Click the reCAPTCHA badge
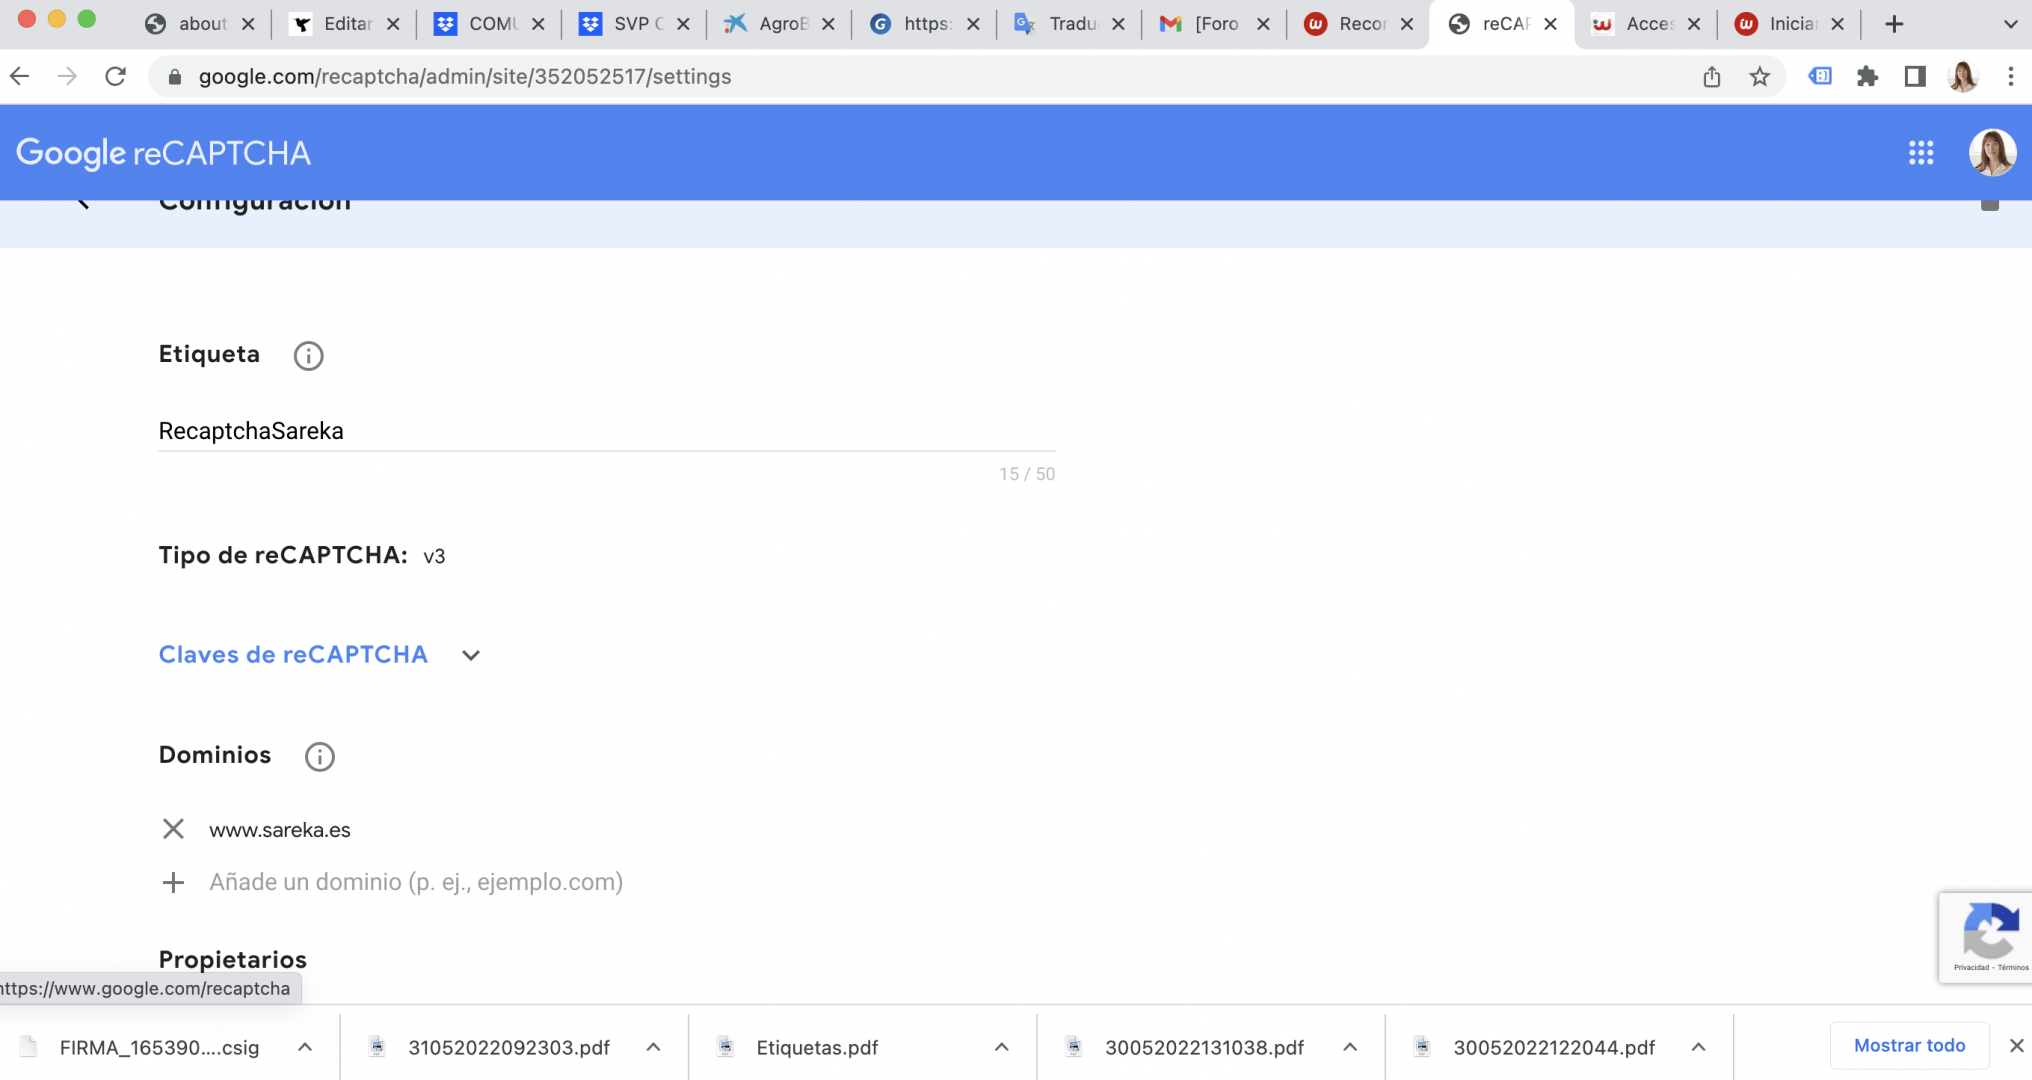Image resolution: width=2032 pixels, height=1080 pixels. click(1986, 937)
